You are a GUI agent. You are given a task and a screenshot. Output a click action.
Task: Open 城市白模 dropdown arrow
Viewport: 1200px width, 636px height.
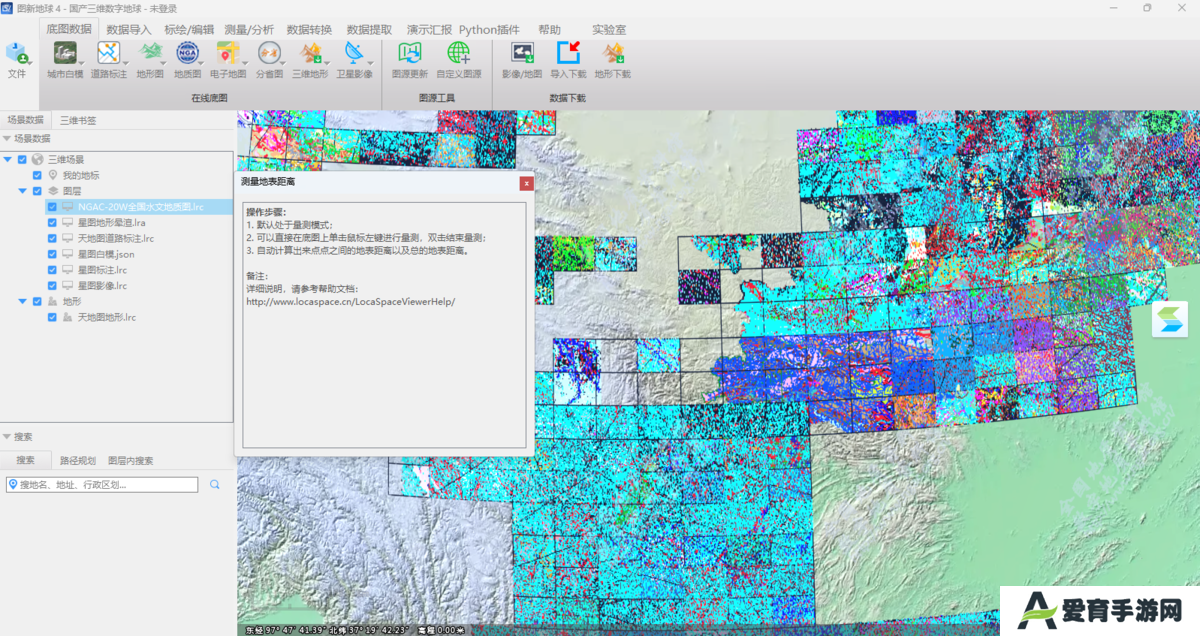81,62
